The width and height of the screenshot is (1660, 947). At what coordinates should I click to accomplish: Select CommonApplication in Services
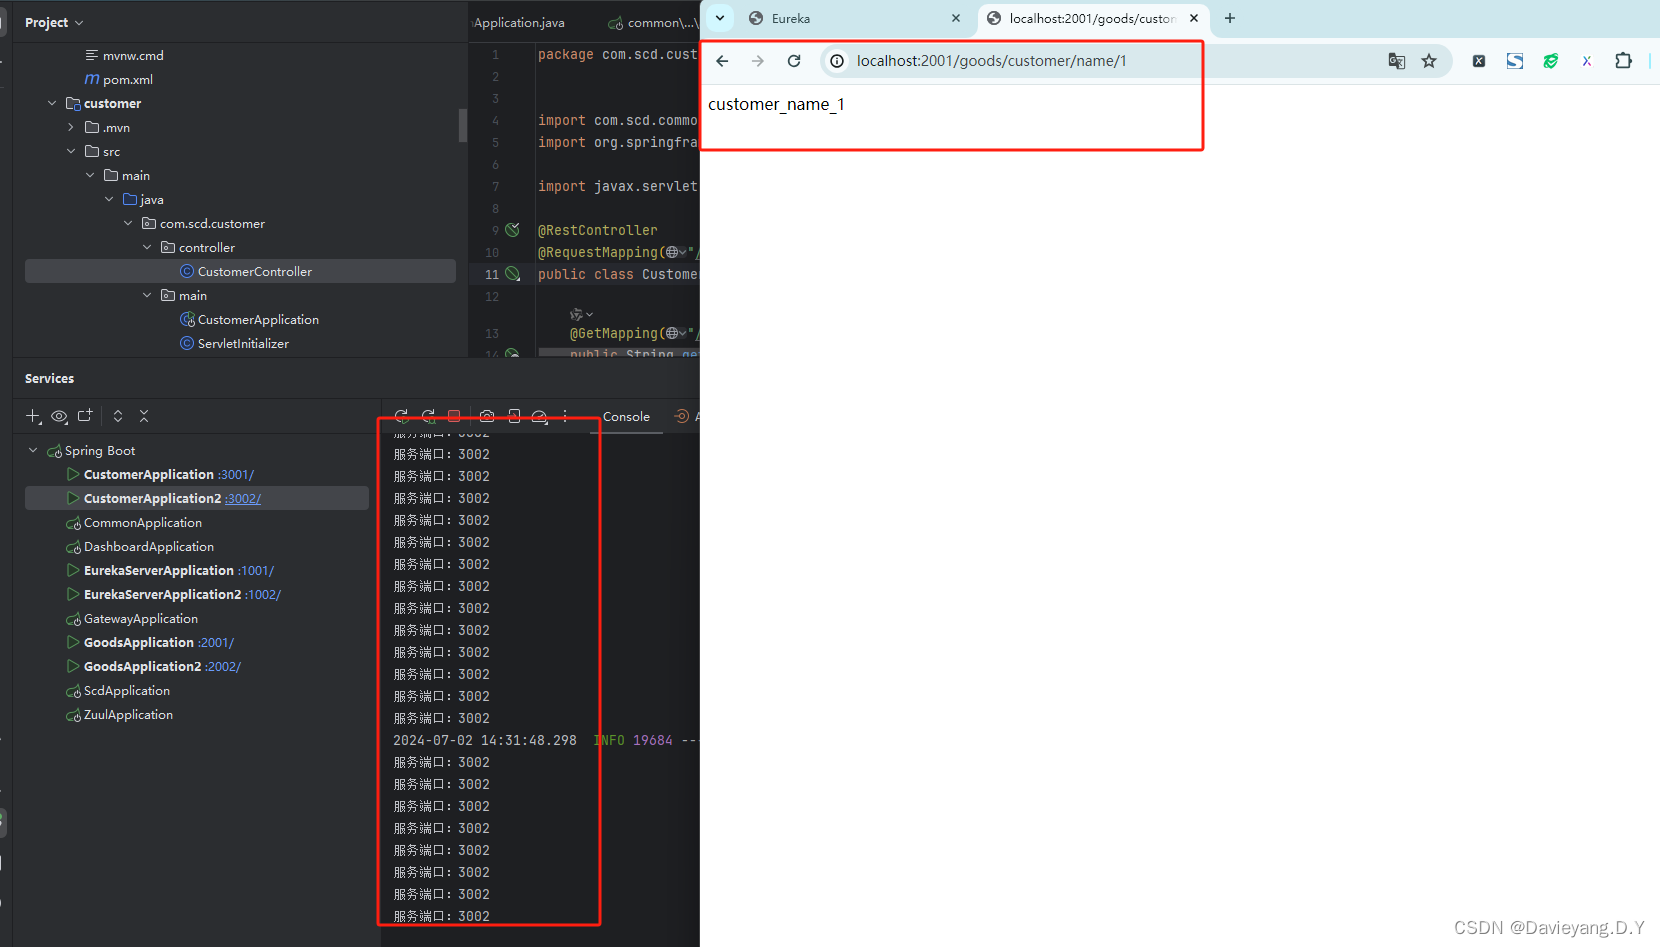pos(143,522)
